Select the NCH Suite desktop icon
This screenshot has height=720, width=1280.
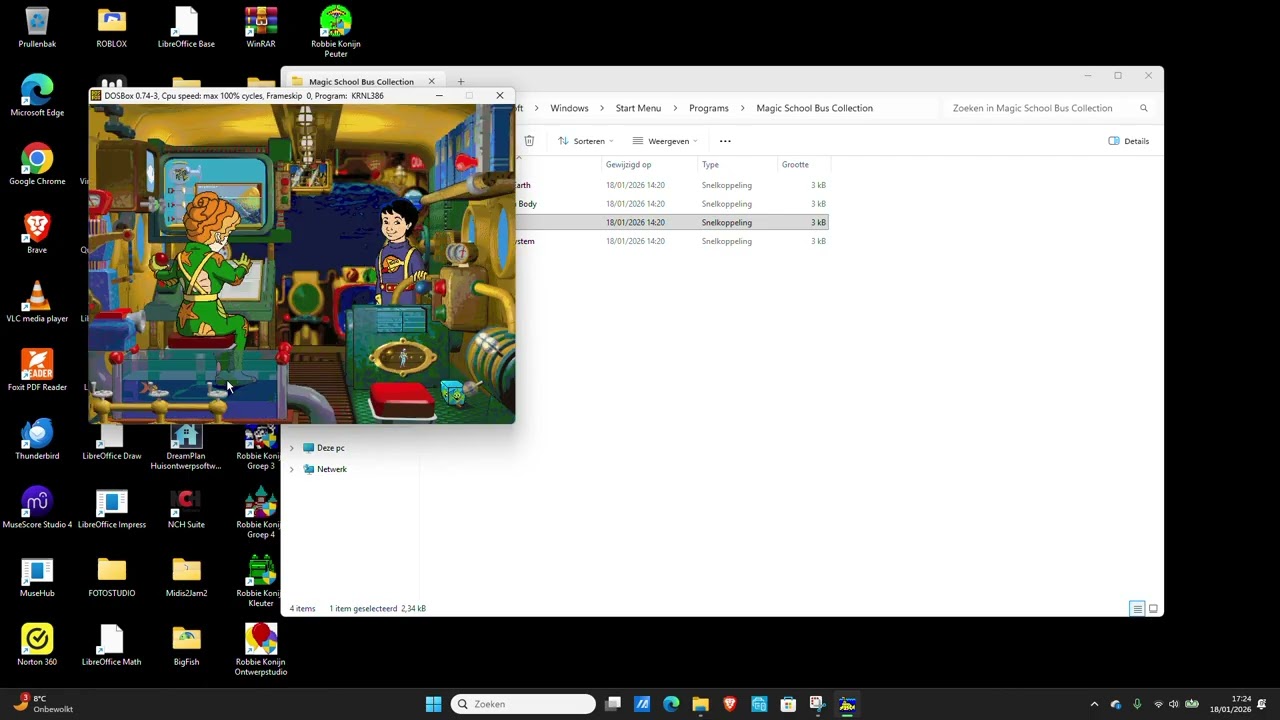[186, 510]
